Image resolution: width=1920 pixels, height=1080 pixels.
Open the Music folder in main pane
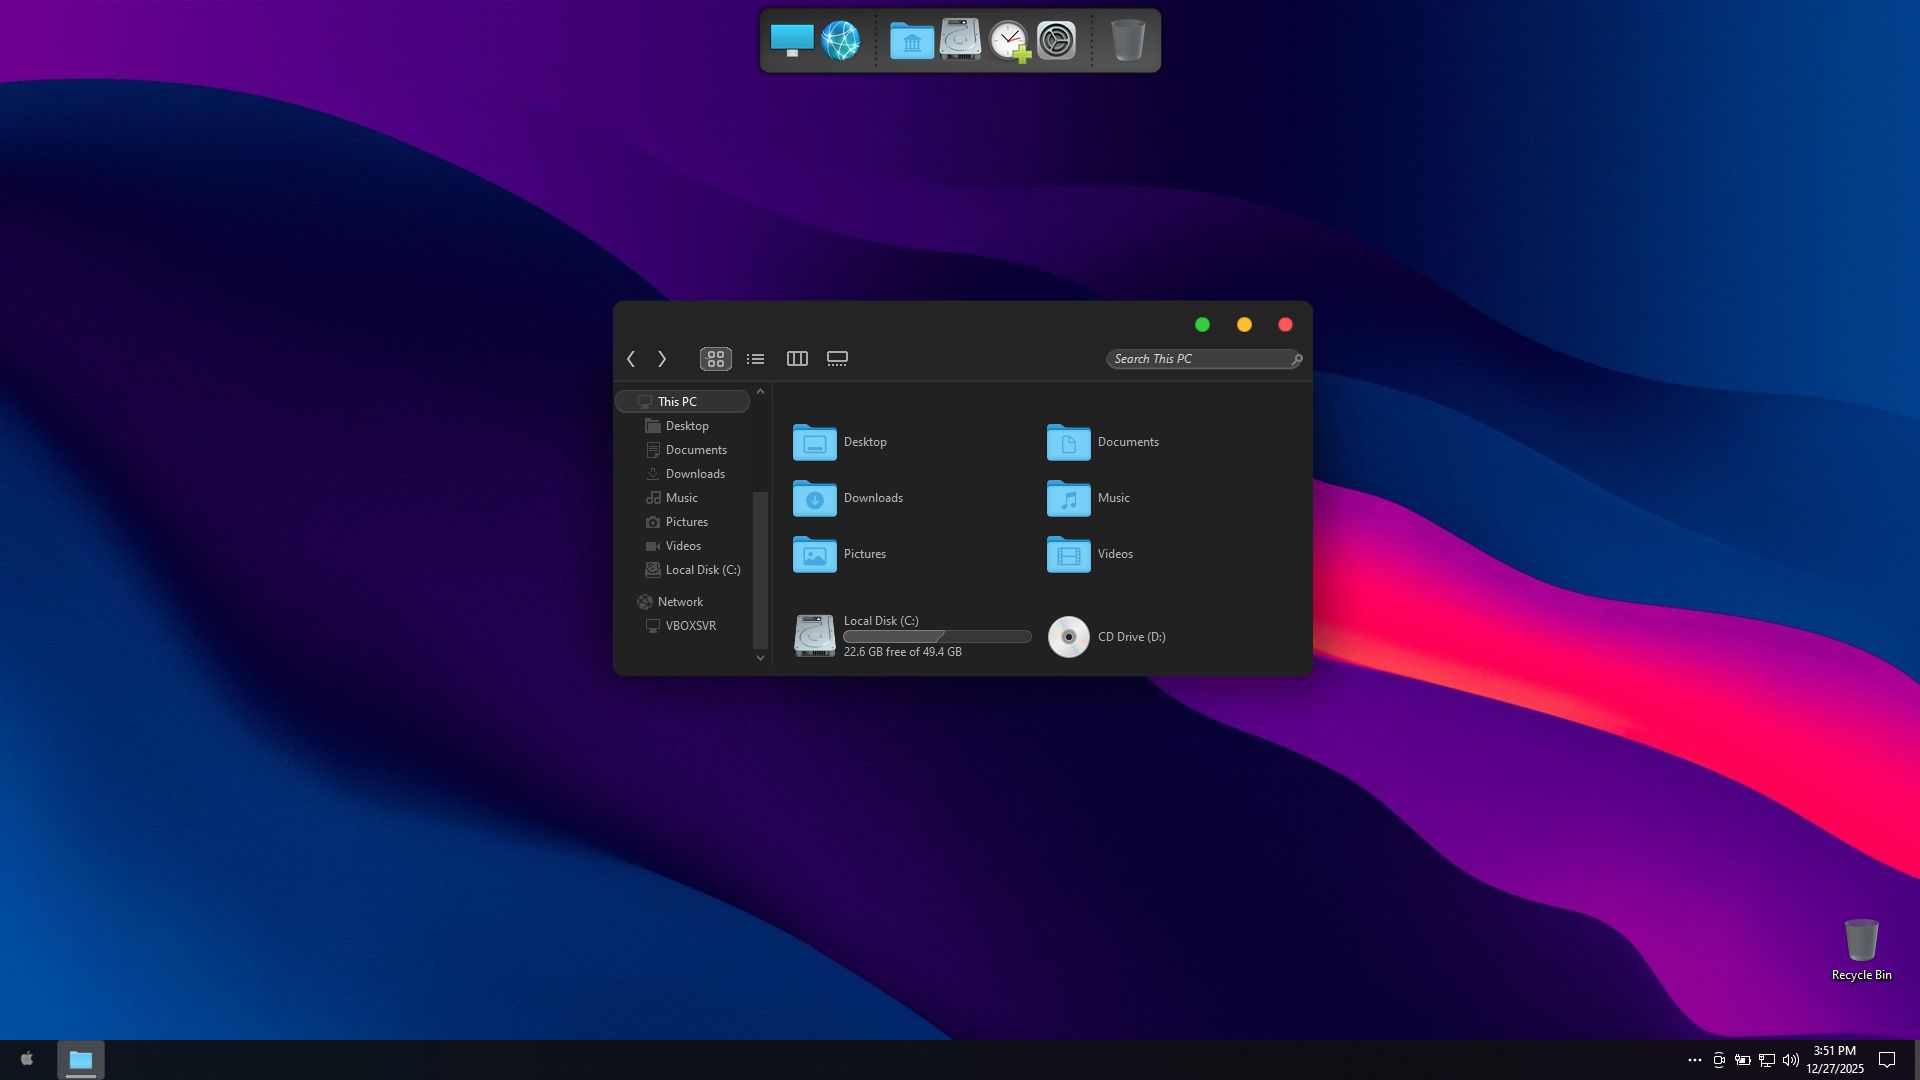[1069, 498]
